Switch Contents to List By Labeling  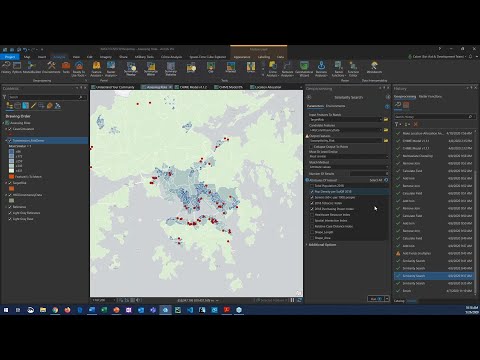tap(49, 106)
